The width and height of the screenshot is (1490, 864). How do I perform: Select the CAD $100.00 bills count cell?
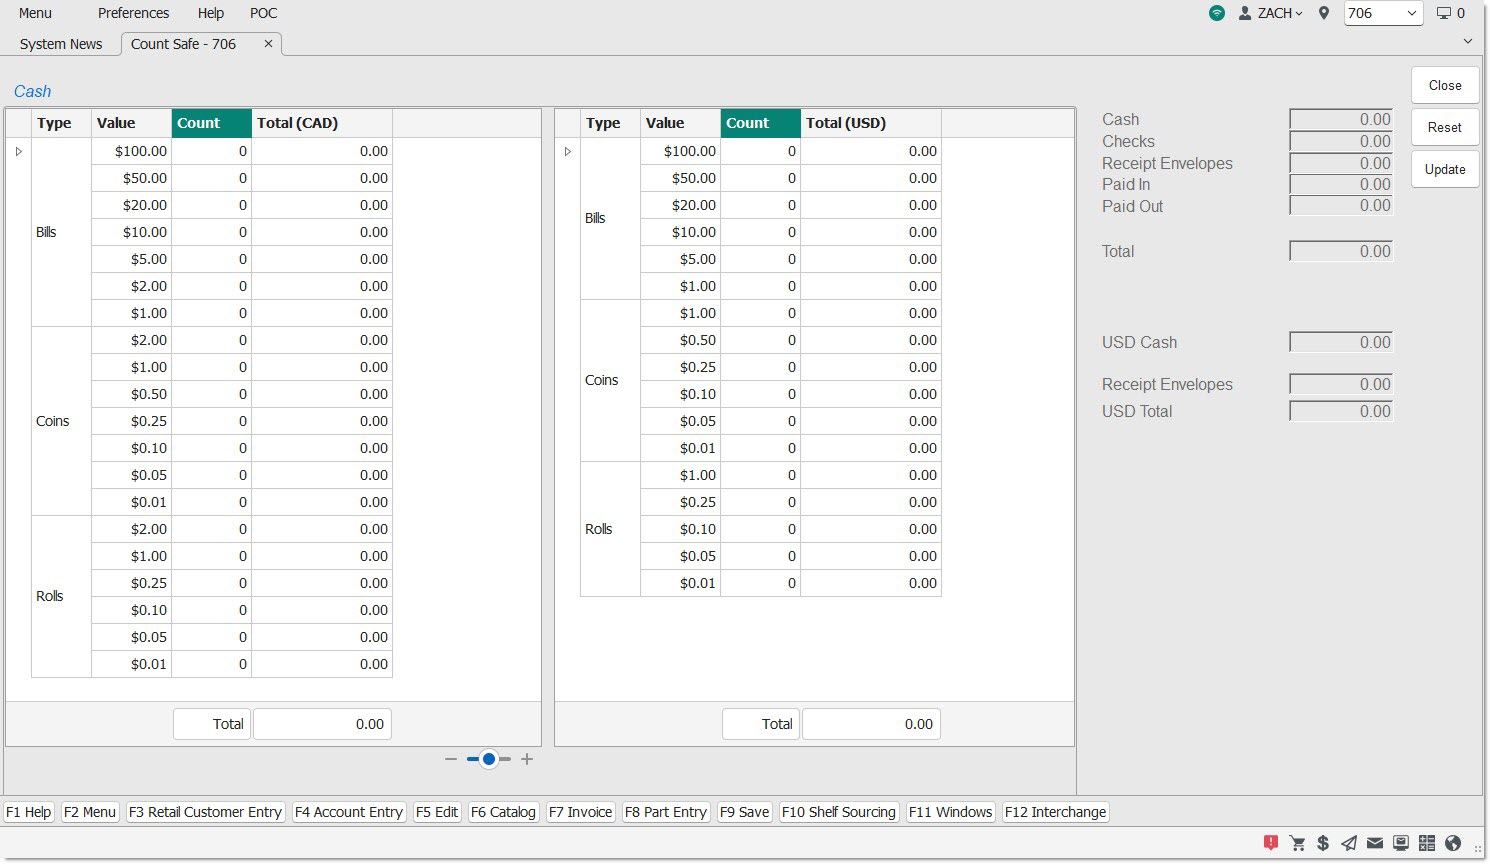point(211,151)
